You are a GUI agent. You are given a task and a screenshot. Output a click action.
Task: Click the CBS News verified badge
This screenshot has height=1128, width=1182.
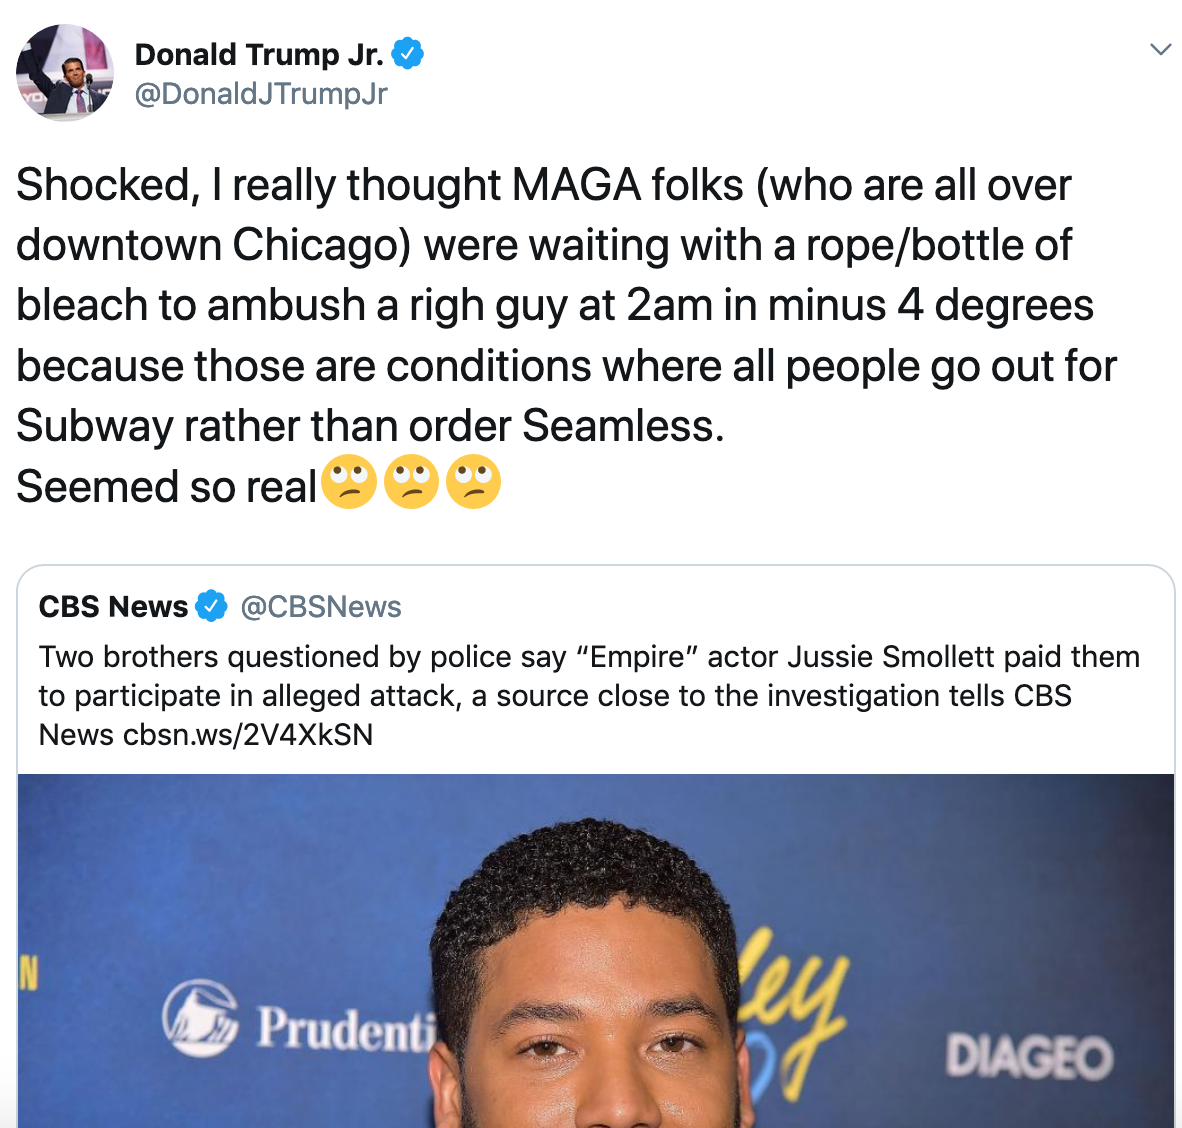click(x=212, y=606)
